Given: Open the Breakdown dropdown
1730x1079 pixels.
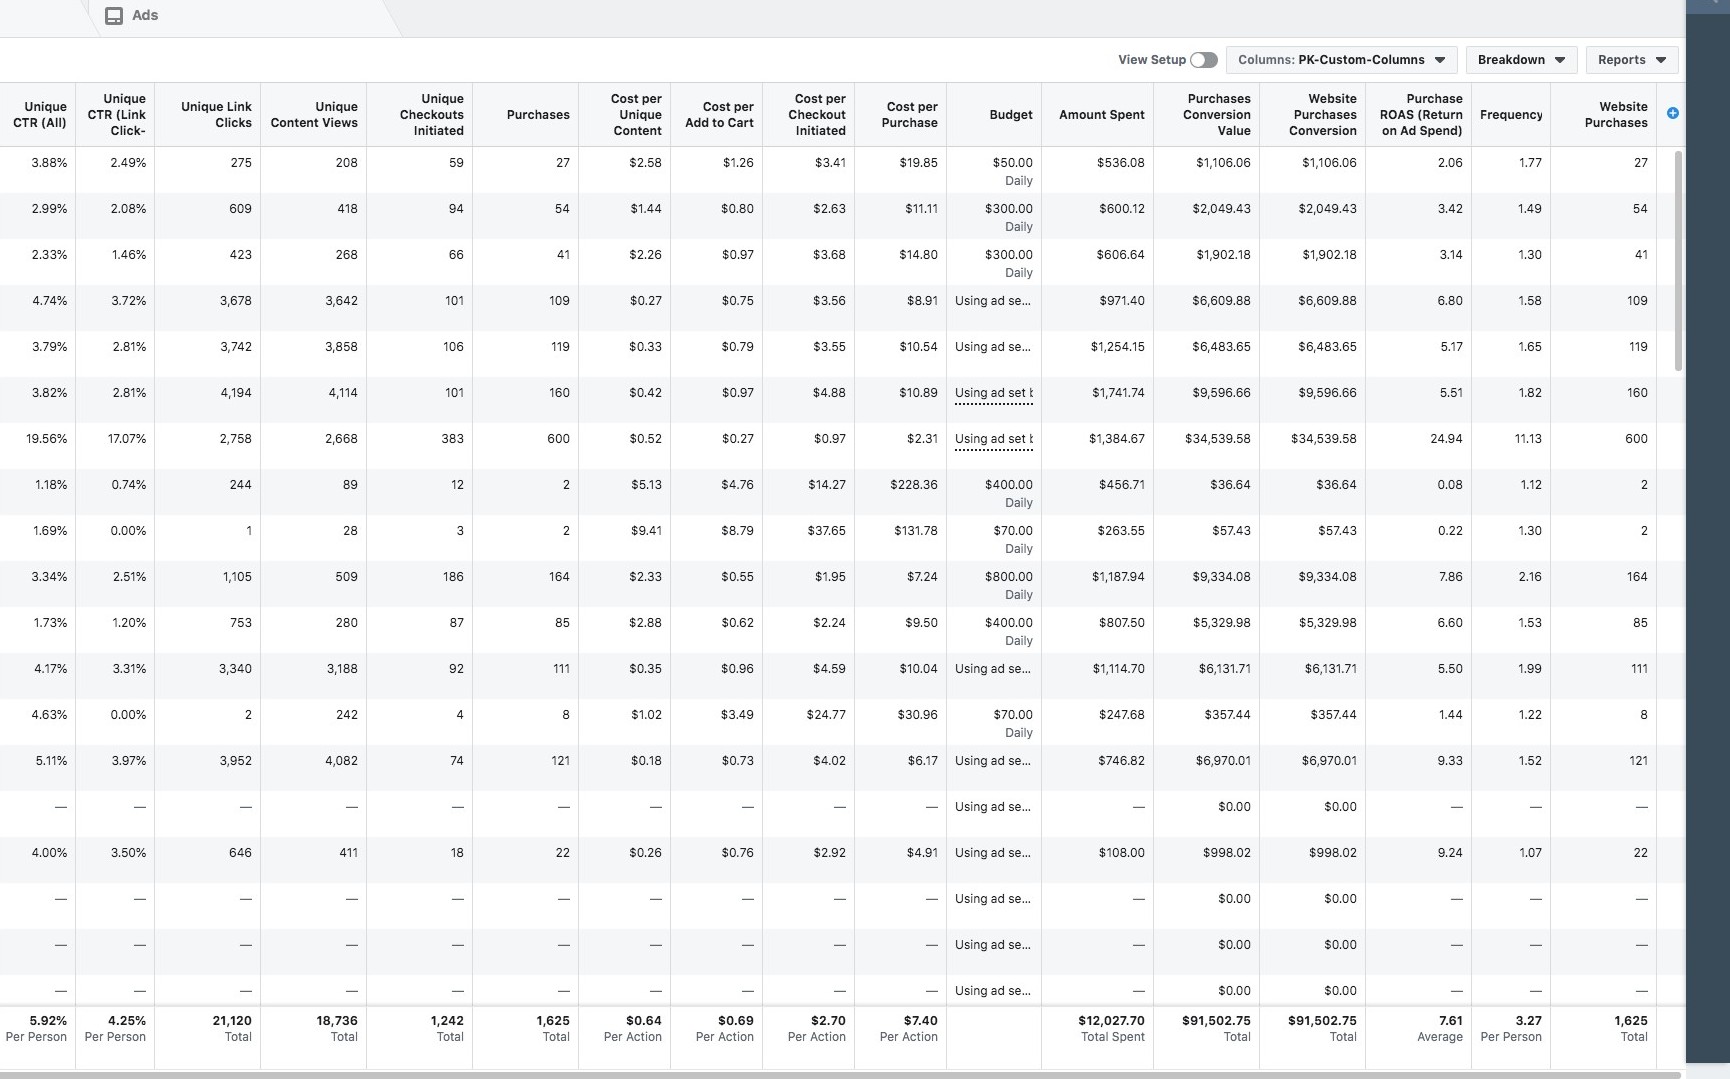Looking at the screenshot, I should (x=1521, y=60).
